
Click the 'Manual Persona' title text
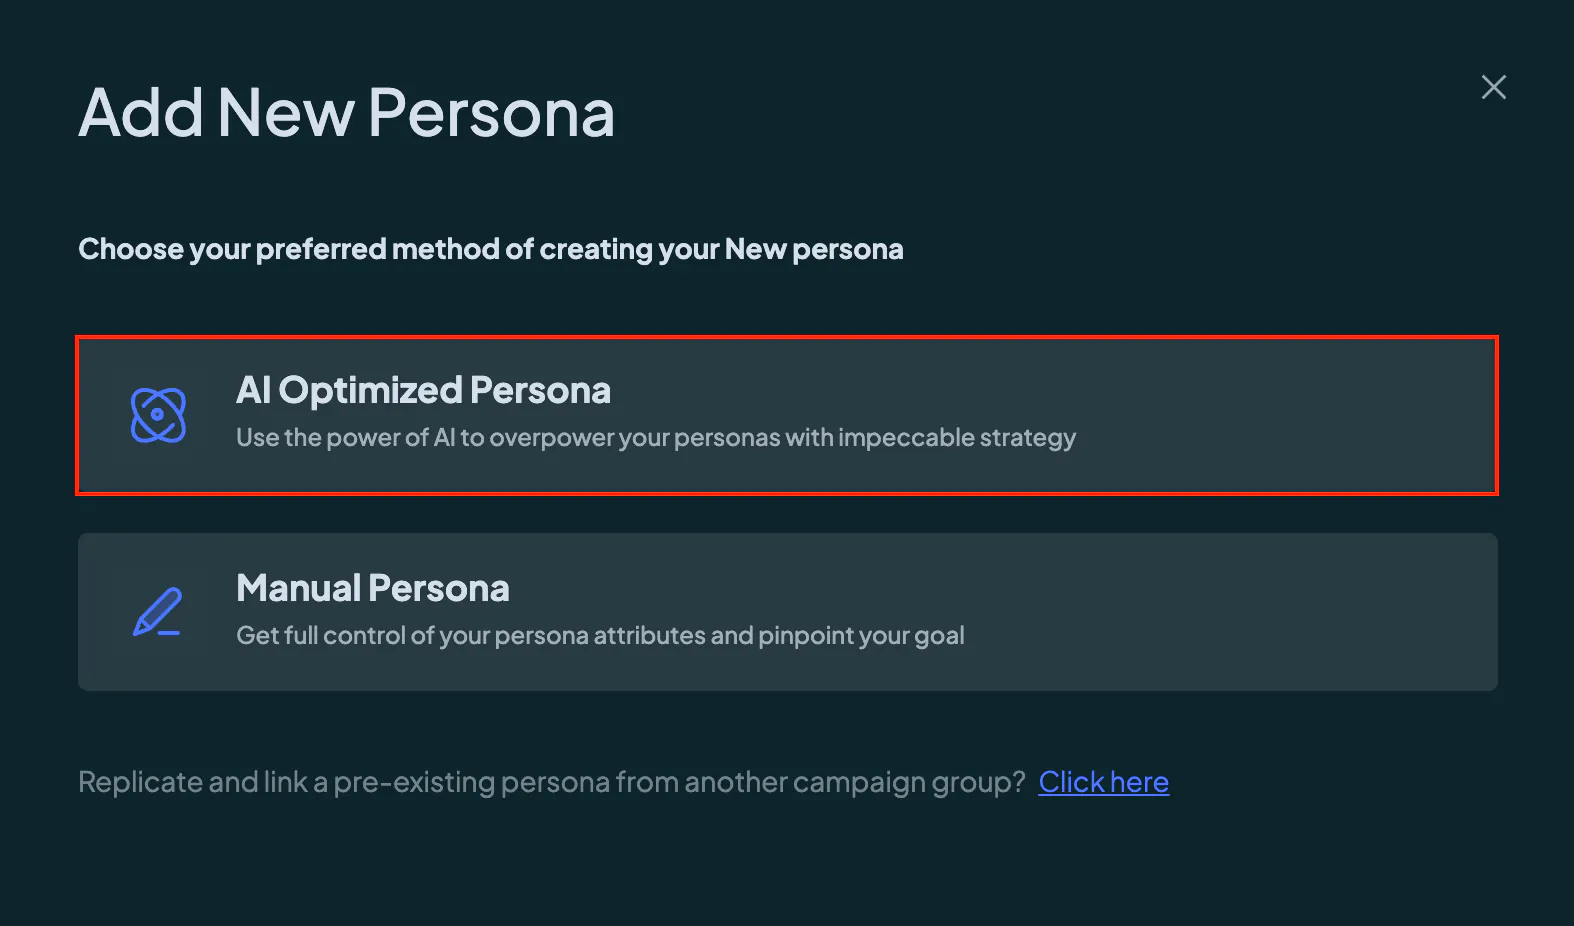tap(372, 588)
